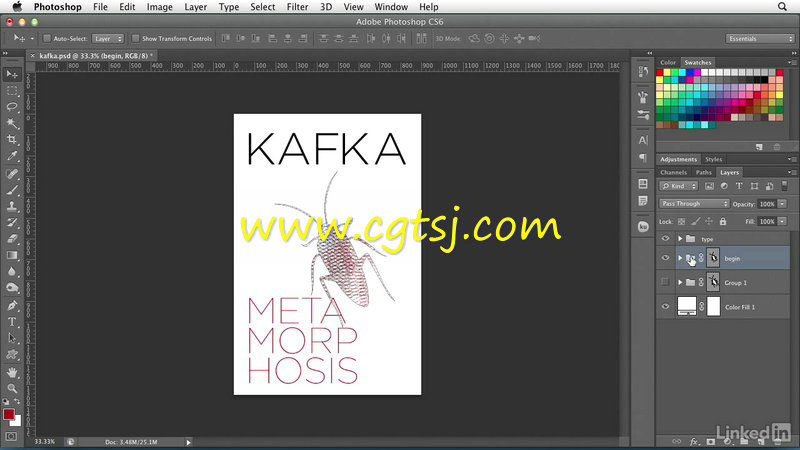Select the Path Selection tool
This screenshot has width=800, height=450.
tap(11, 338)
